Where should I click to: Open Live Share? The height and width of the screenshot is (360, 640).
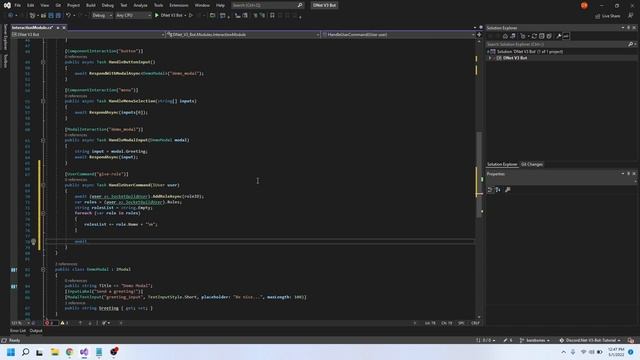[608, 16]
